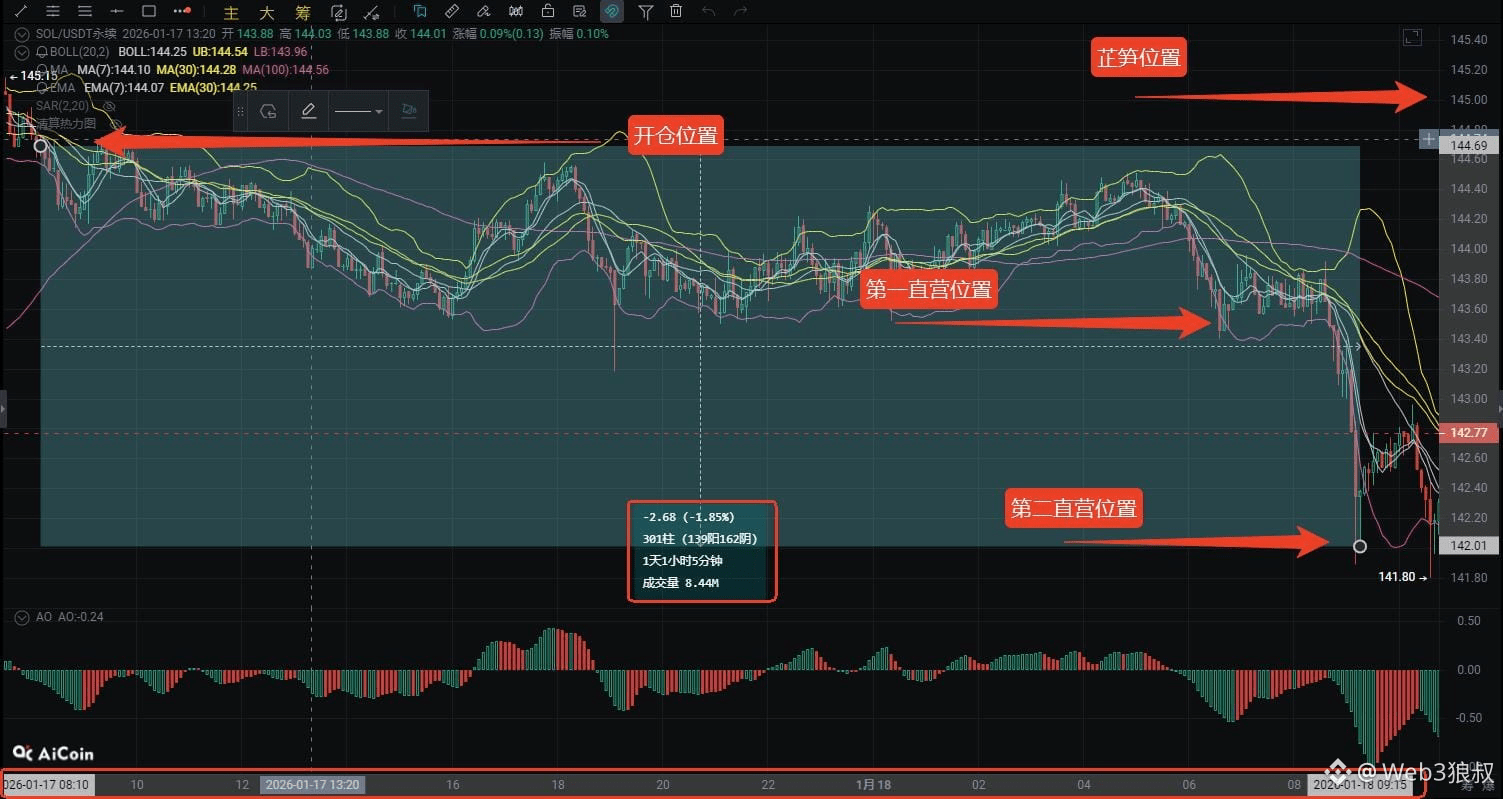The image size is (1503, 799).
Task: Select the measure ruler tool
Action: [450, 11]
